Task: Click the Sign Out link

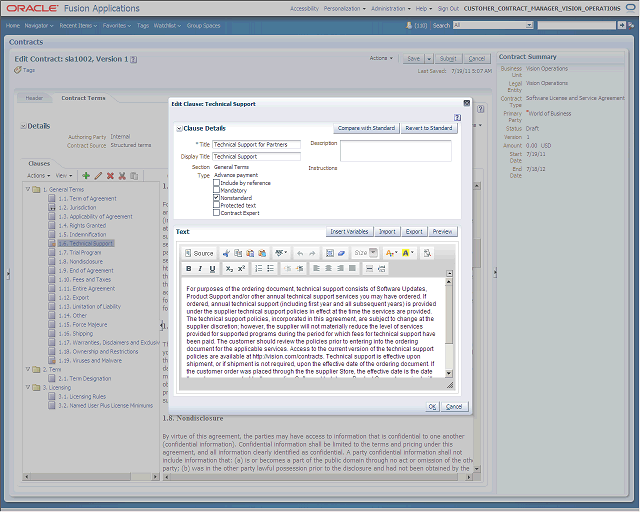Action: point(448,9)
